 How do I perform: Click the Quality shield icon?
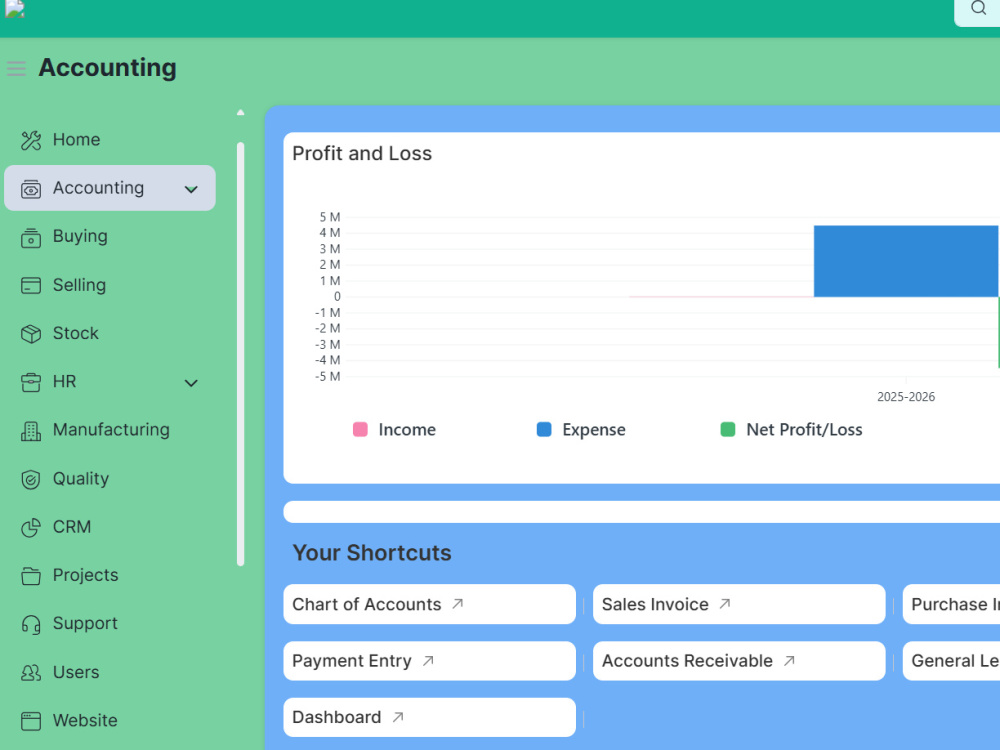[x=31, y=479]
